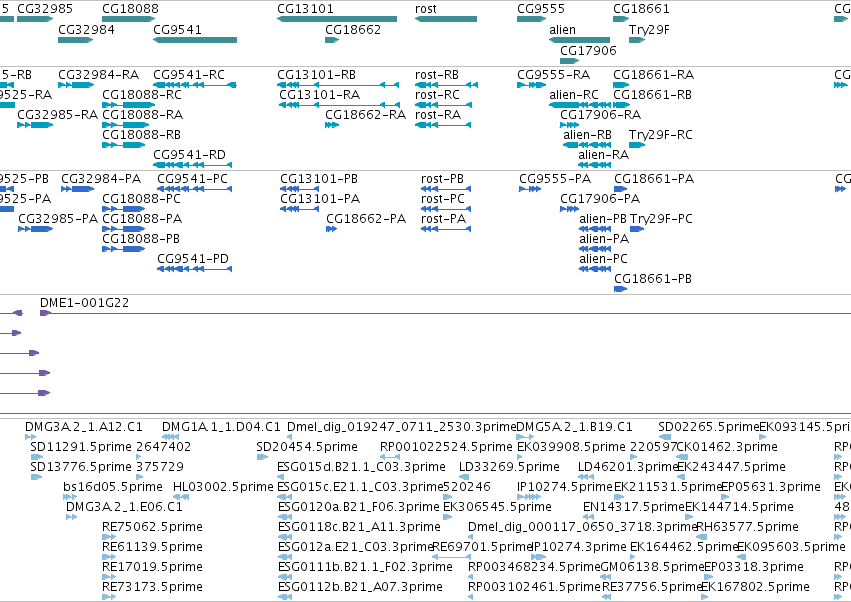Image resolution: width=851 pixels, height=602 pixels.
Task: Click transcript alien-RC
Action: pyautogui.click(x=581, y=105)
